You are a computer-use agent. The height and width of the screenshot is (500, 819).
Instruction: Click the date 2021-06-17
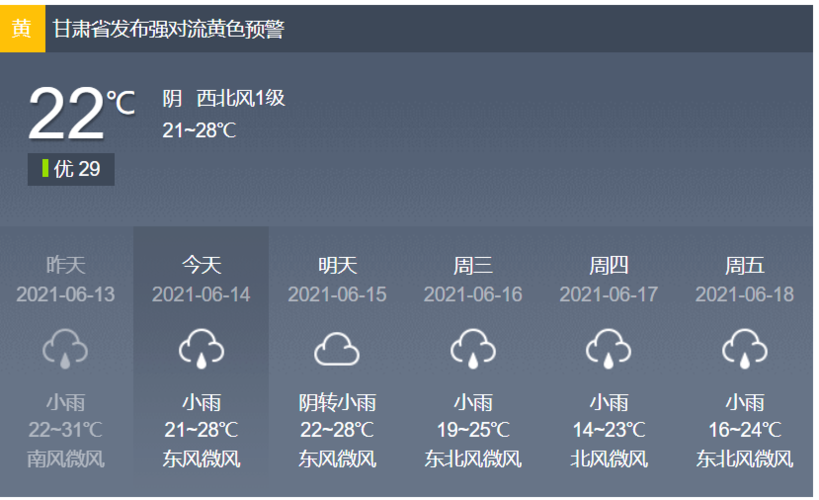point(609,295)
